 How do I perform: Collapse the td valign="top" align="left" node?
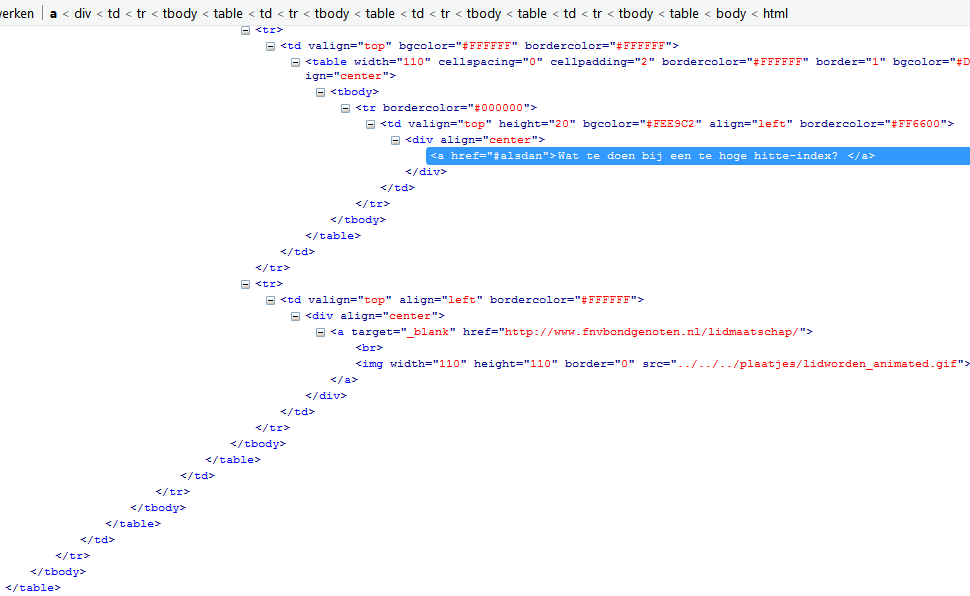pyautogui.click(x=270, y=300)
